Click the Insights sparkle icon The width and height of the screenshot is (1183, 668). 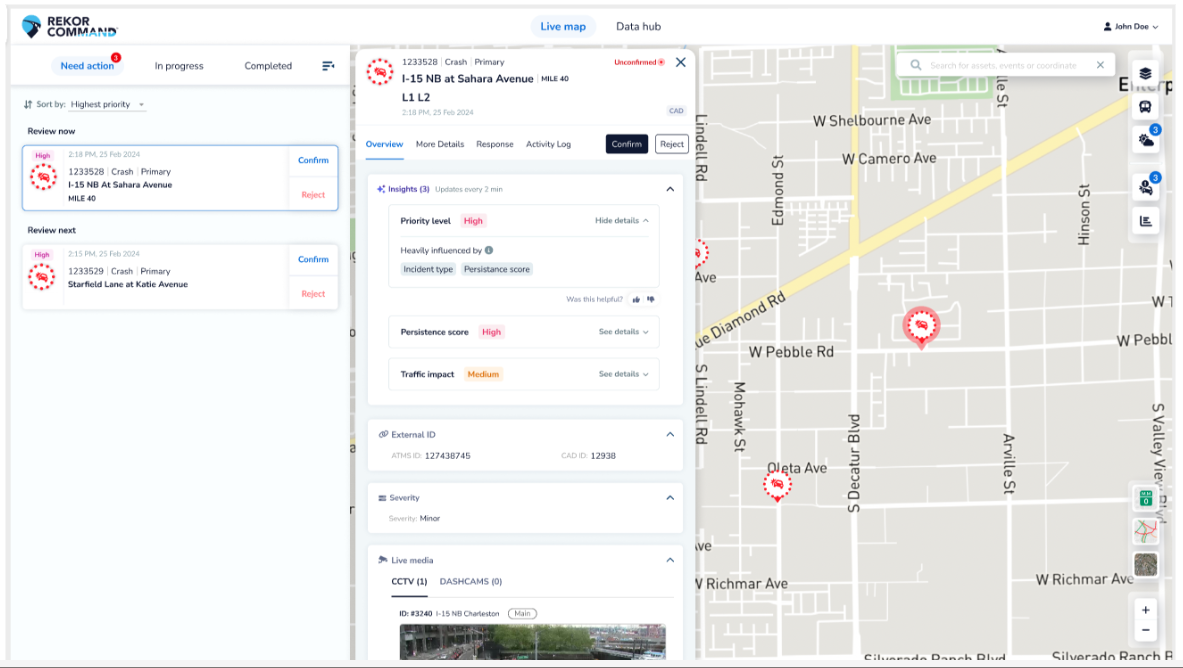pos(381,189)
